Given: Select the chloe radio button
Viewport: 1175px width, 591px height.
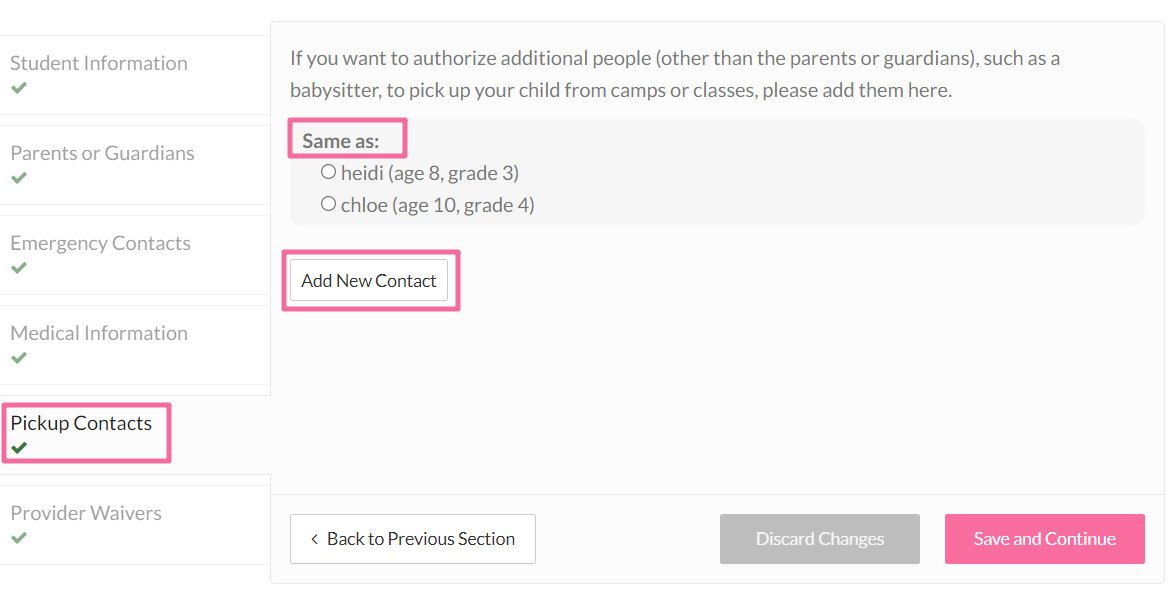Looking at the screenshot, I should 328,204.
